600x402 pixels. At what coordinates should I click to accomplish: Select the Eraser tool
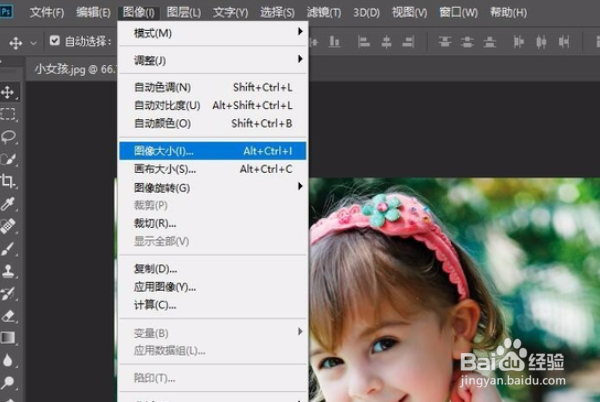pyautogui.click(x=8, y=316)
